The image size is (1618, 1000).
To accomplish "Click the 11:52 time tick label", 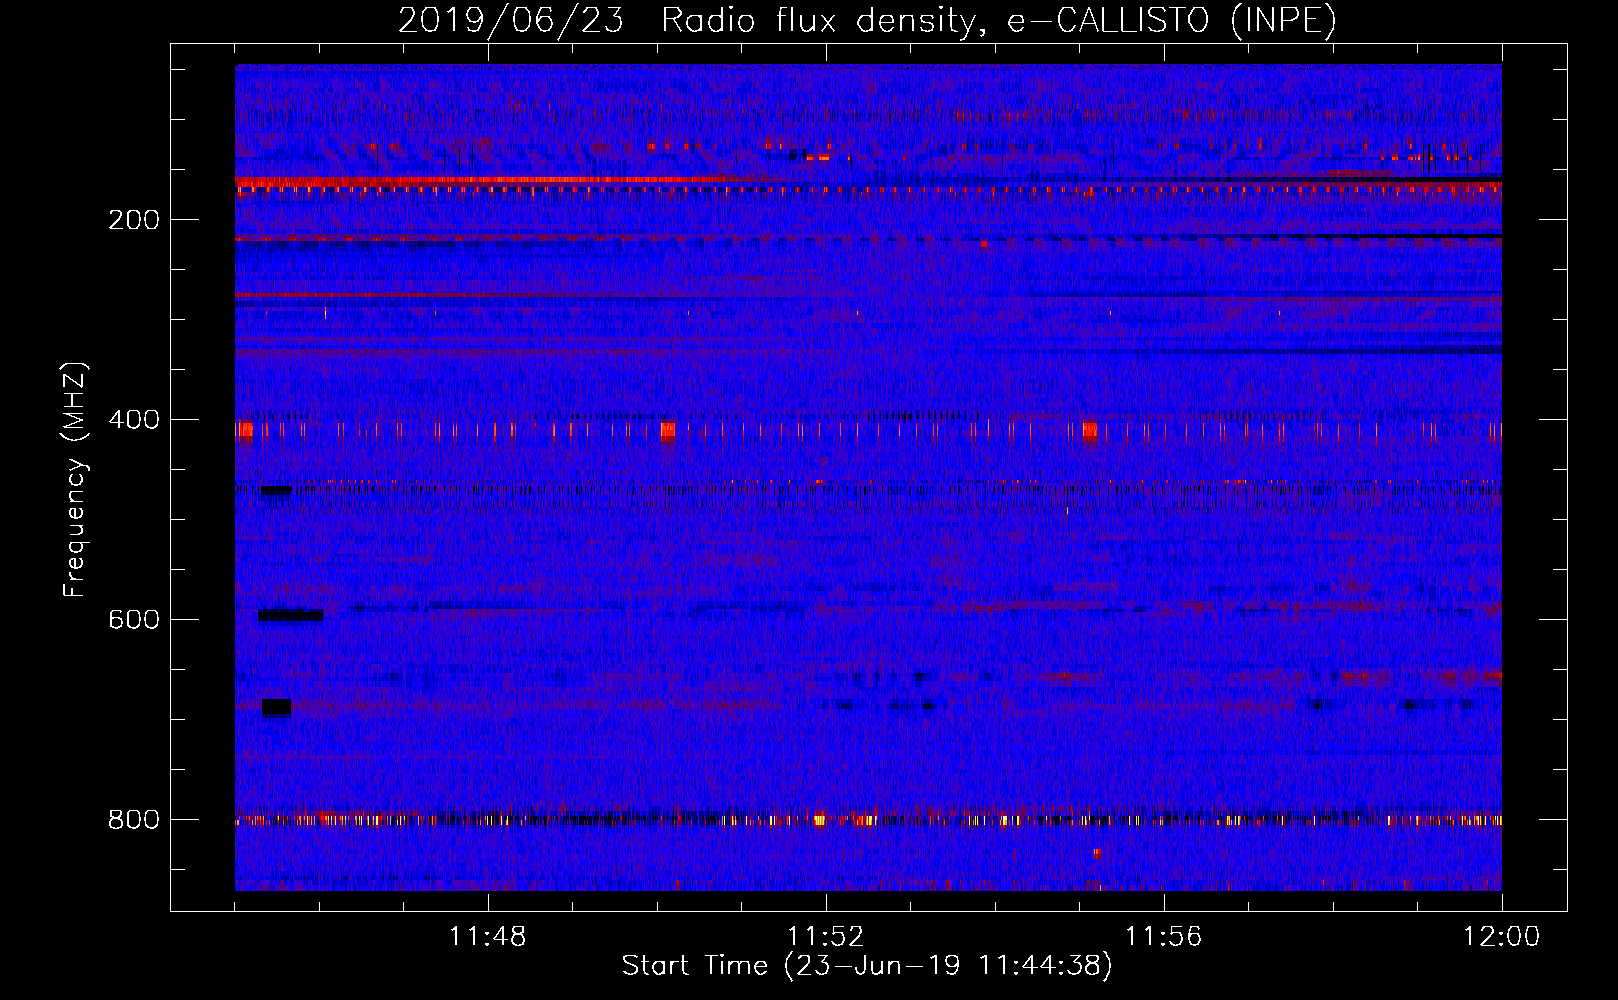I will point(826,937).
